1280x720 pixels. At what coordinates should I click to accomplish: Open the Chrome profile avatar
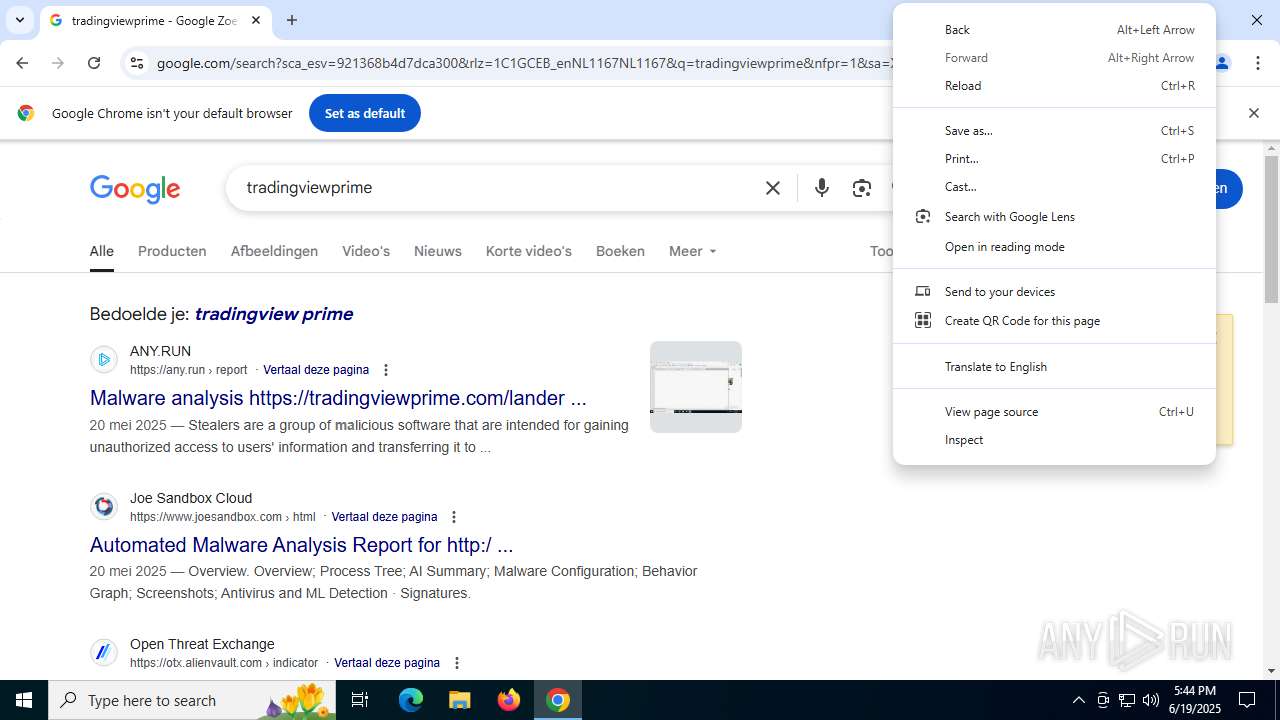[1222, 63]
